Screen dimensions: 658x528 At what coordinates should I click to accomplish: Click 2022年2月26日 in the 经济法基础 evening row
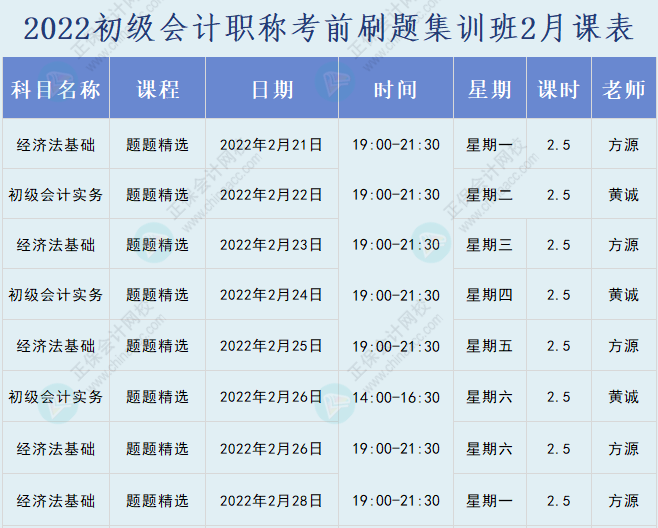click(x=271, y=449)
